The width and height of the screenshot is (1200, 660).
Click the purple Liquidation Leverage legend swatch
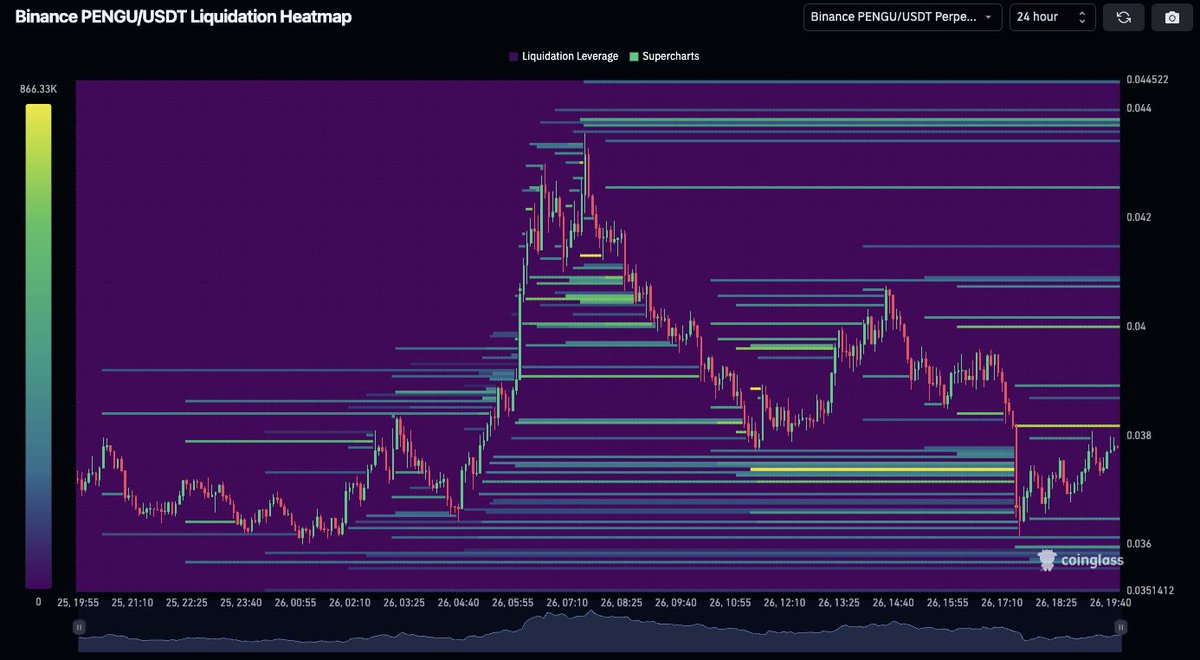pyautogui.click(x=514, y=57)
